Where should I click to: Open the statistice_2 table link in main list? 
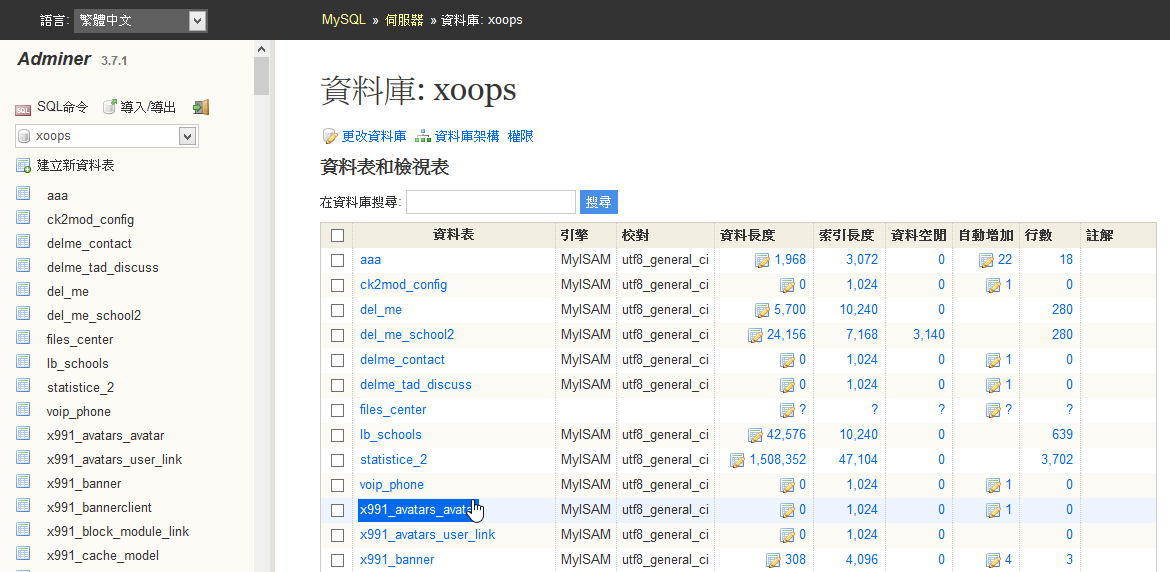coord(393,460)
